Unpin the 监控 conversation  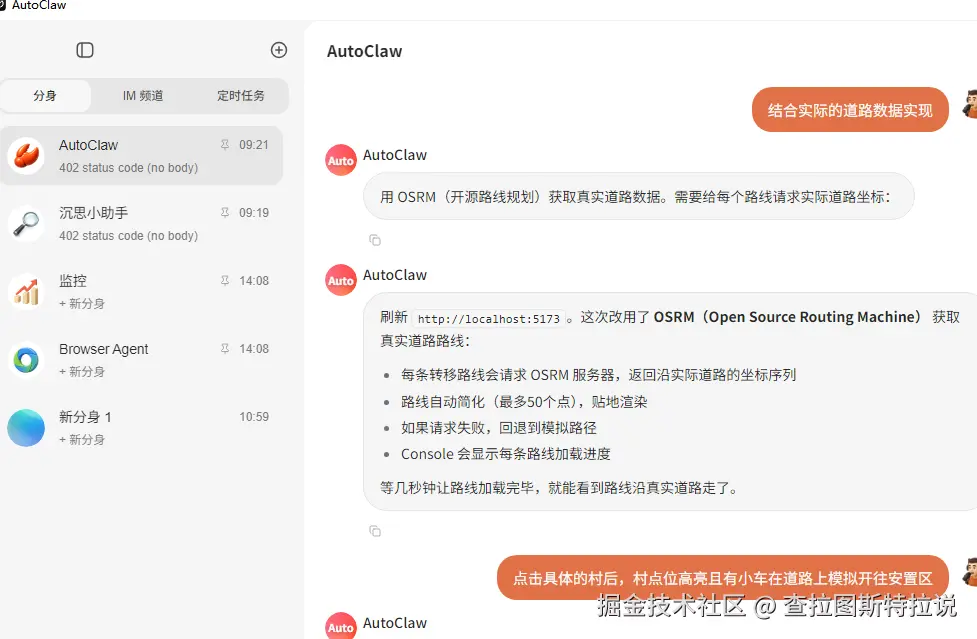pyautogui.click(x=225, y=281)
